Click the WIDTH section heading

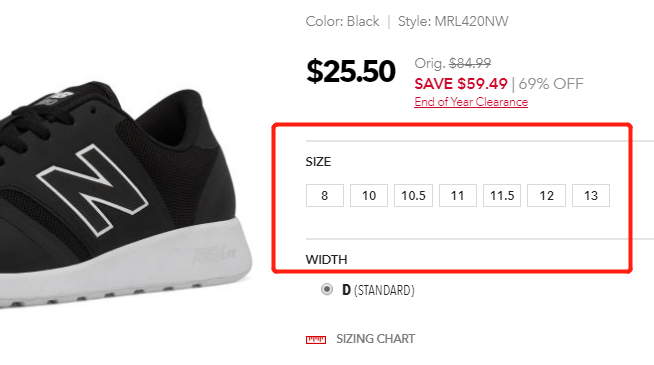[326, 259]
